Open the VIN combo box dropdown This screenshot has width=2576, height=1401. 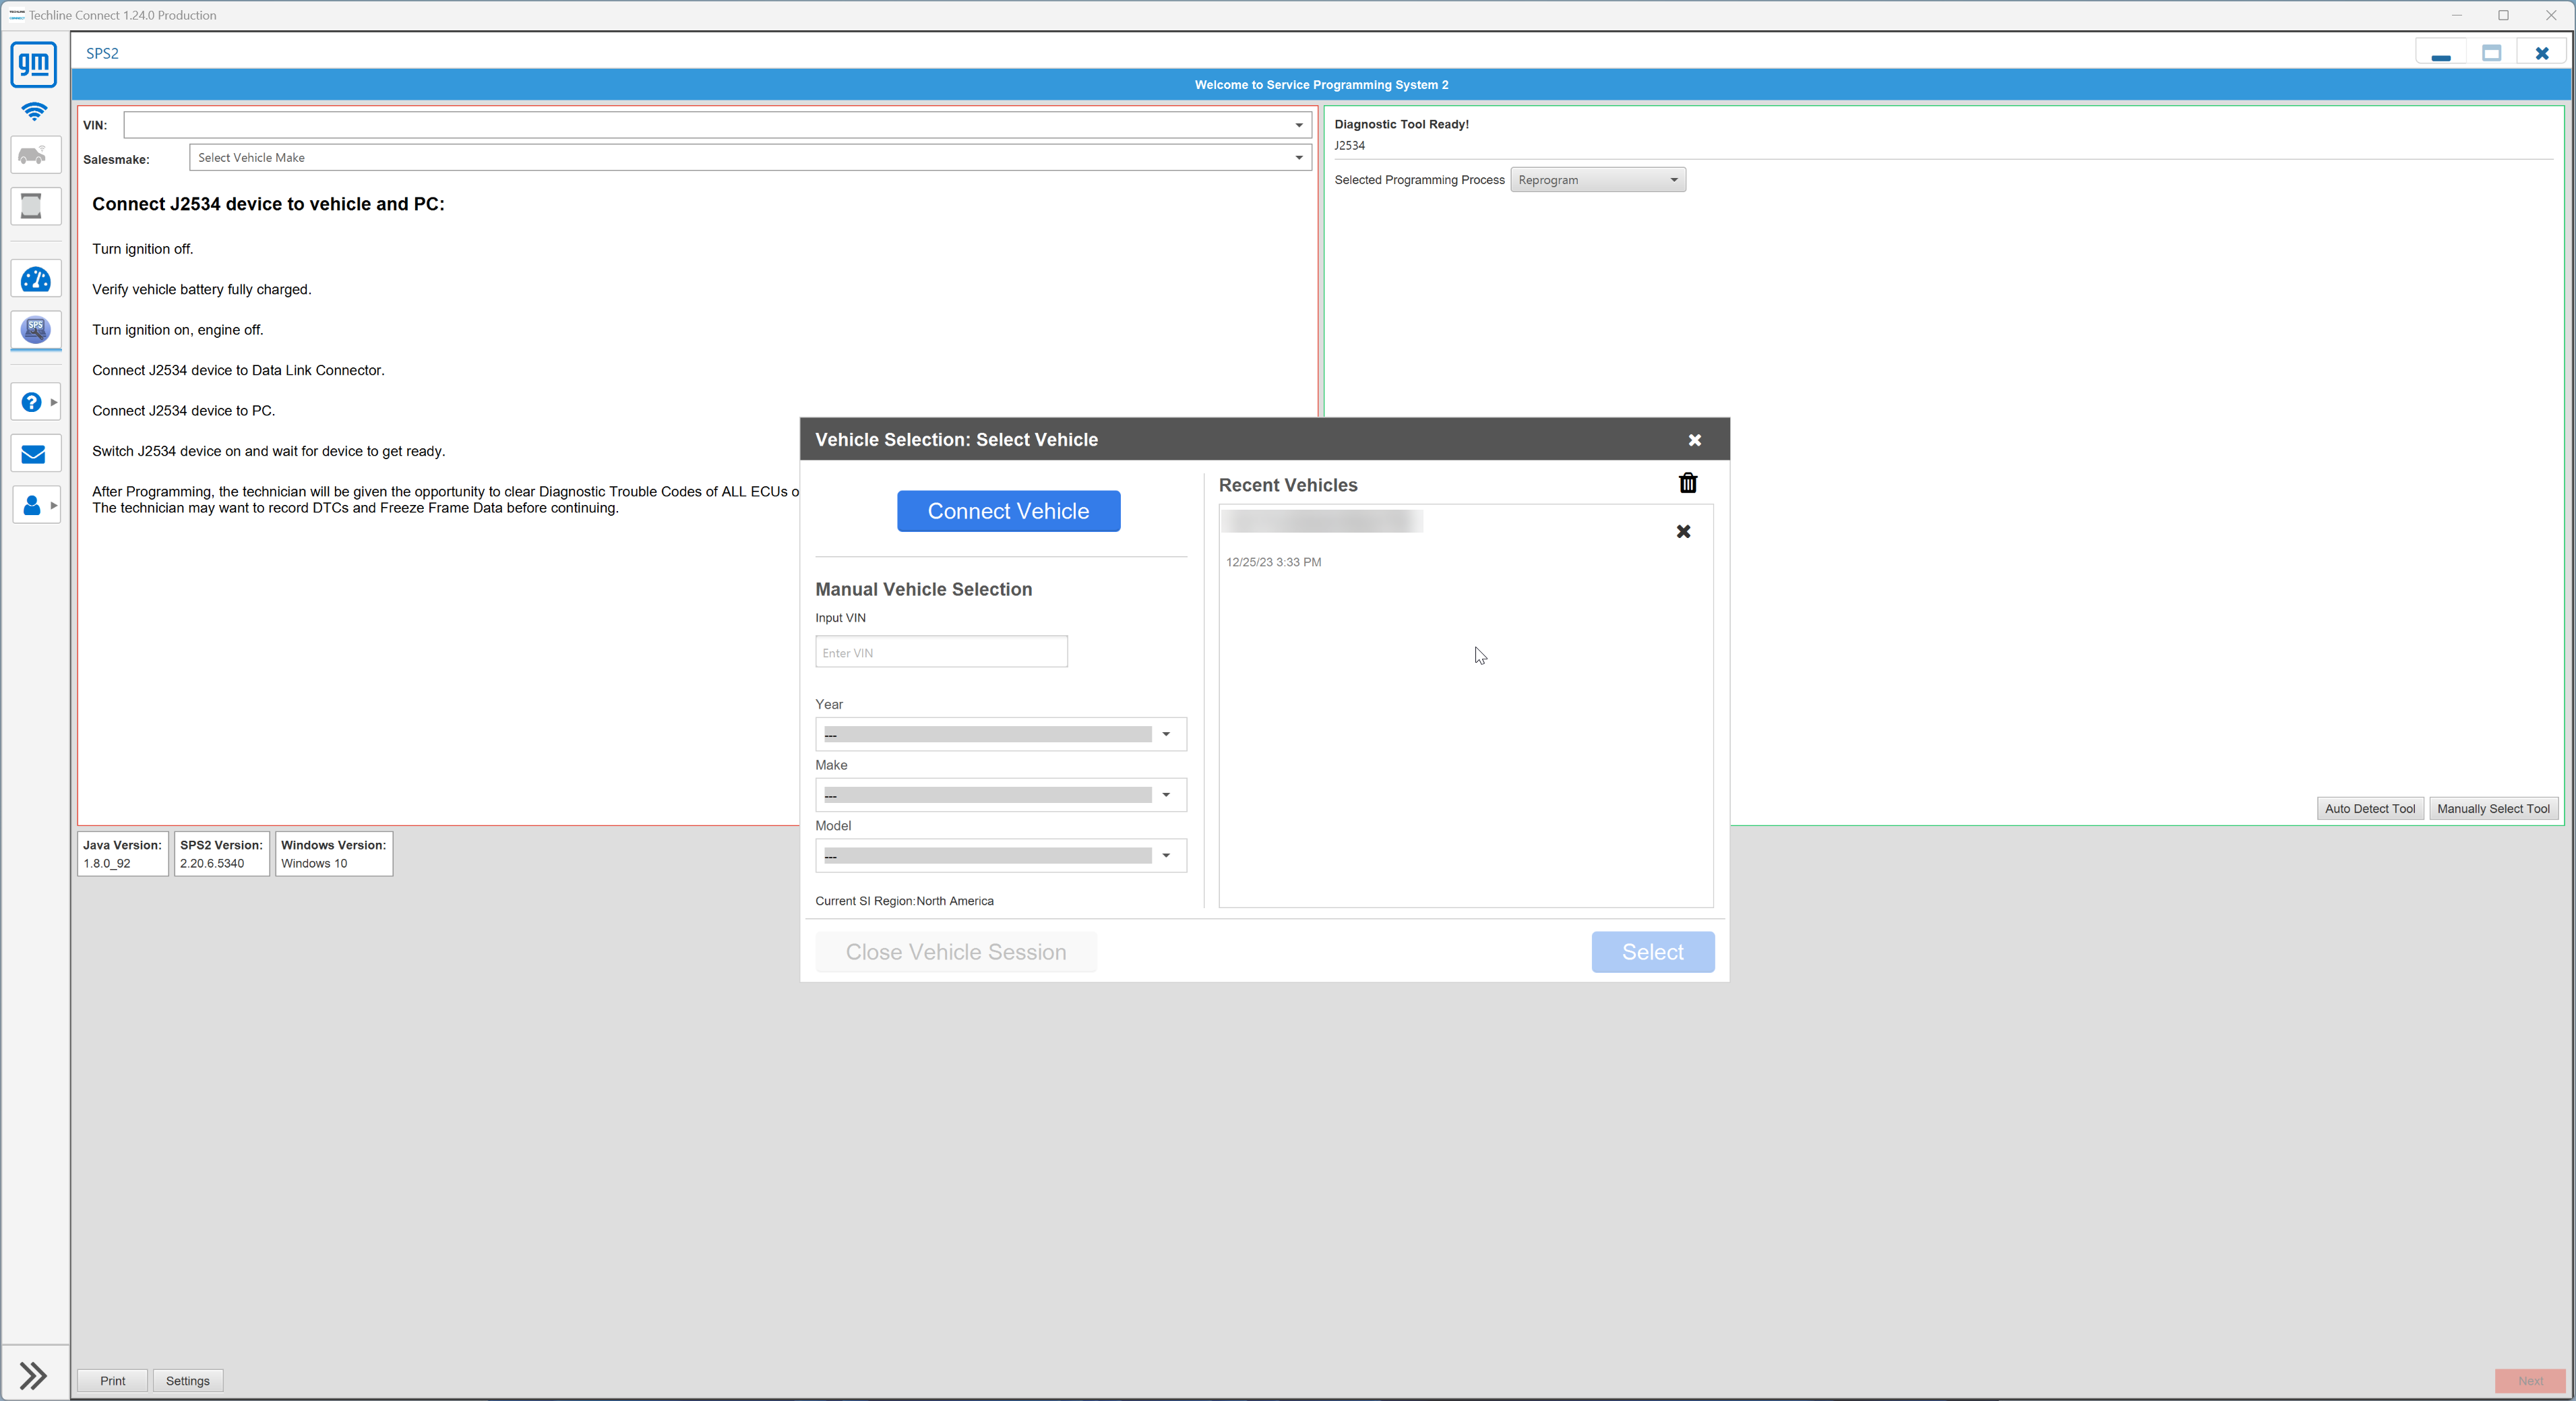click(x=1298, y=125)
